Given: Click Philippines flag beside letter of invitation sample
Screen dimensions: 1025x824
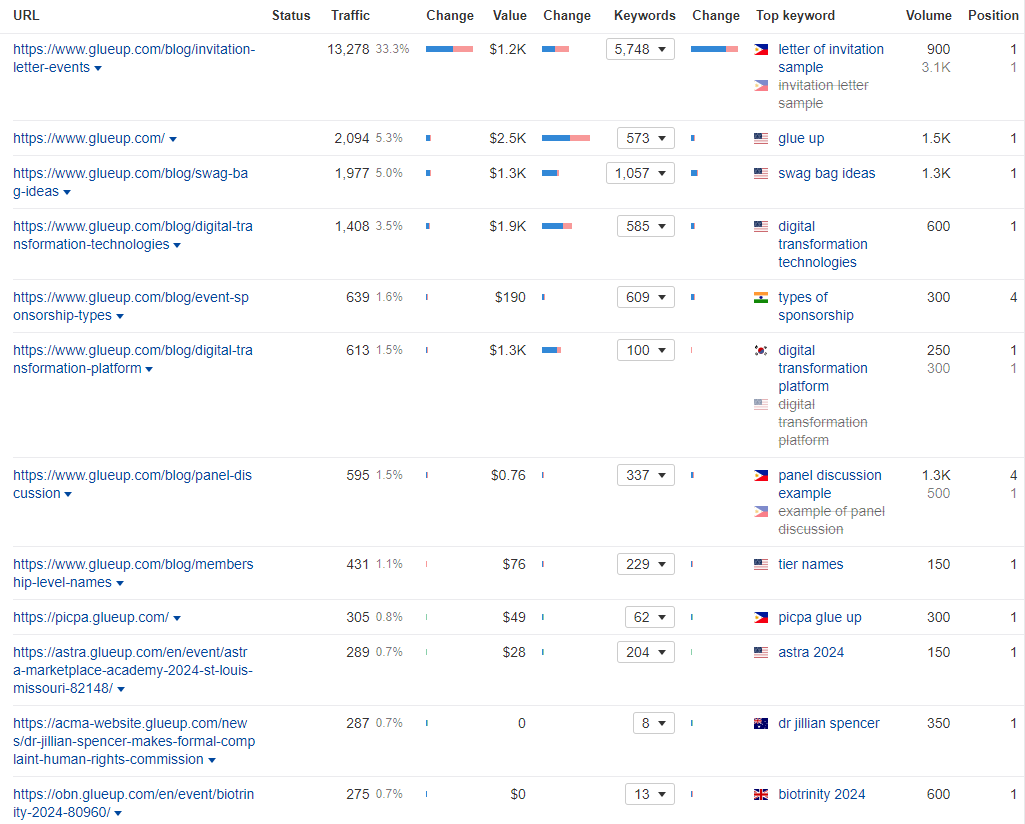Looking at the screenshot, I should pos(761,49).
